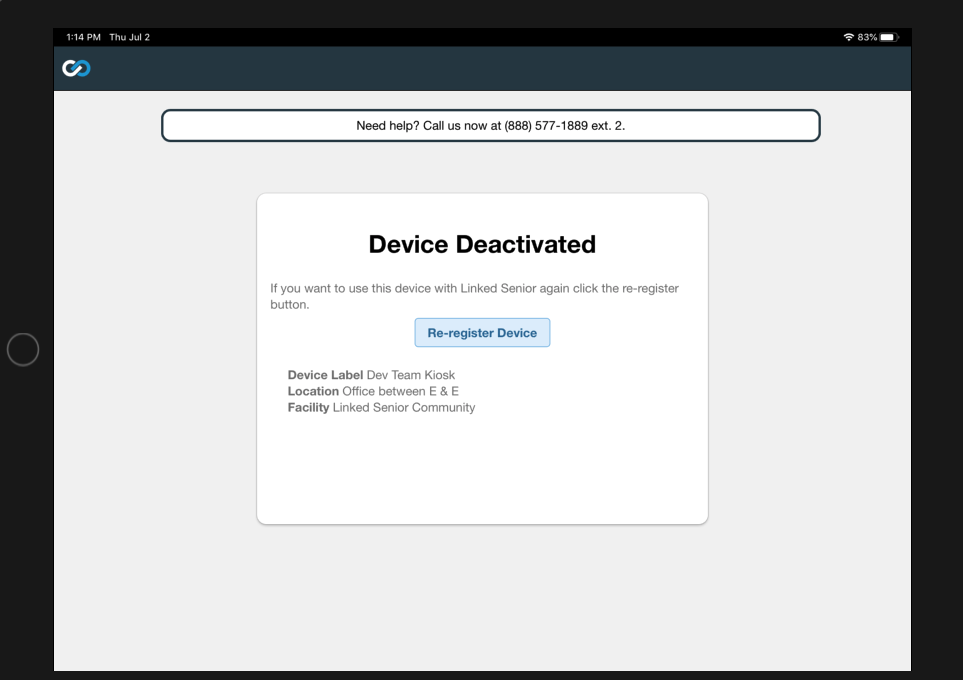Click the bold Device Label field name
The height and width of the screenshot is (680, 963).
click(325, 375)
